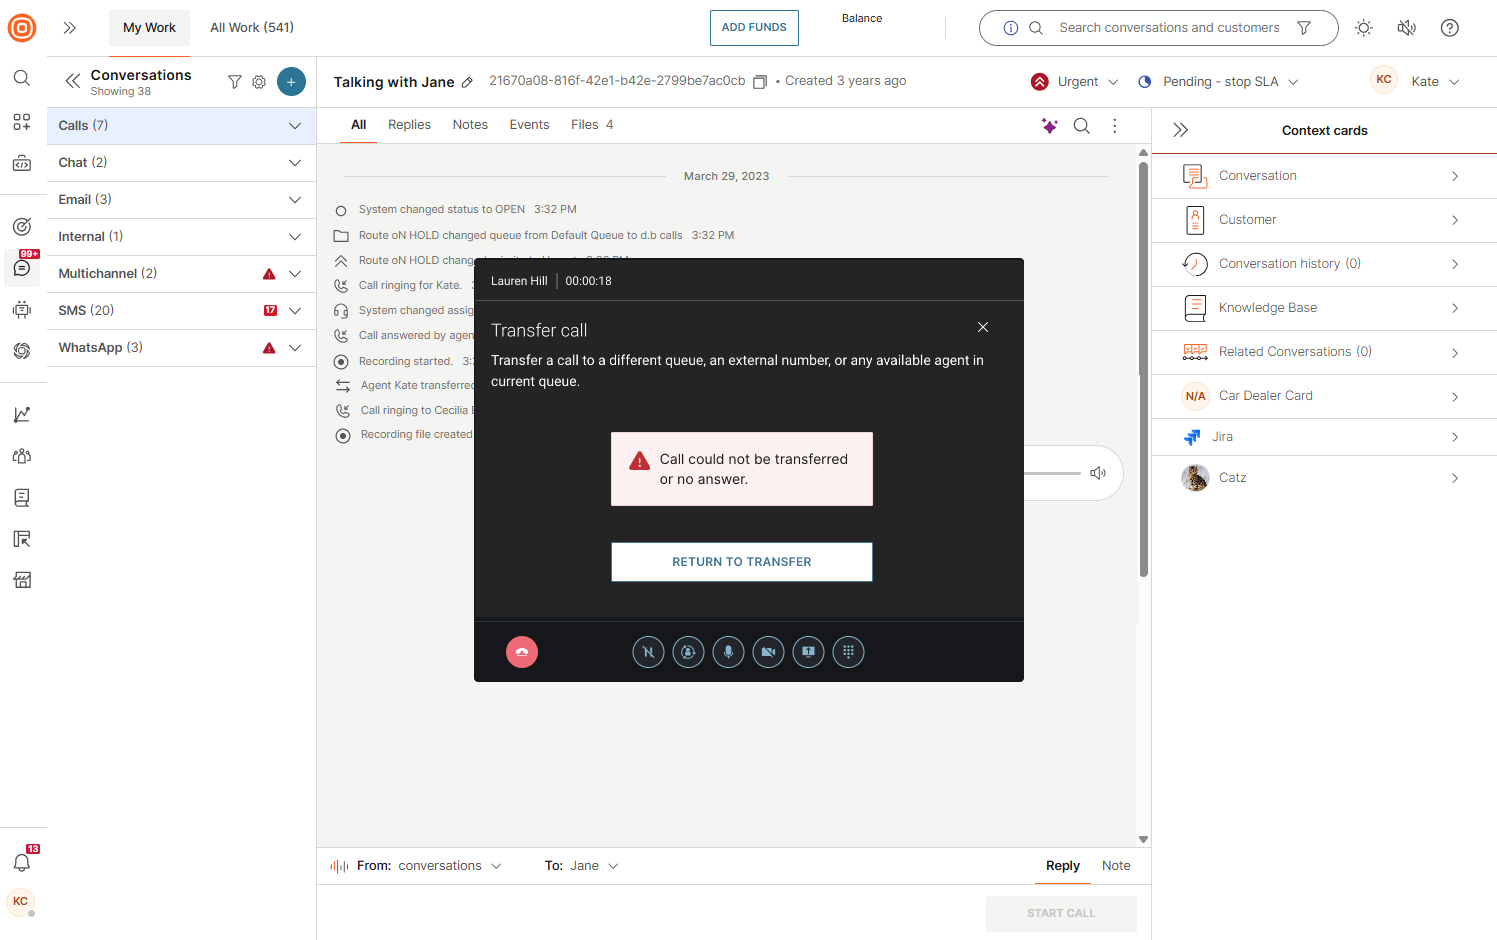The height and width of the screenshot is (940, 1497).
Task: Toggle dark mode with the sun icon
Action: point(1363,28)
